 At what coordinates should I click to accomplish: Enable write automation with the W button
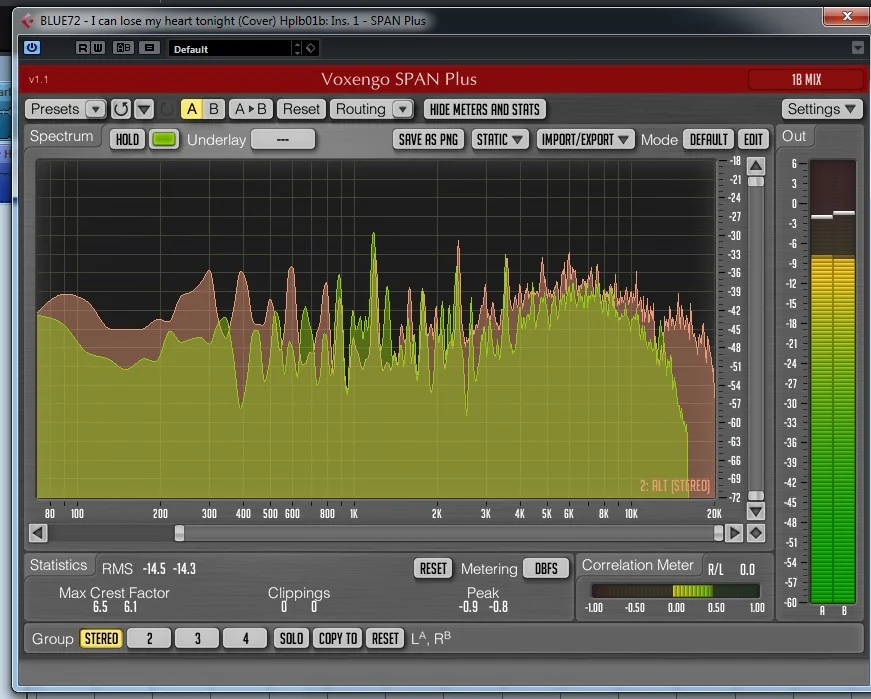pyautogui.click(x=97, y=48)
